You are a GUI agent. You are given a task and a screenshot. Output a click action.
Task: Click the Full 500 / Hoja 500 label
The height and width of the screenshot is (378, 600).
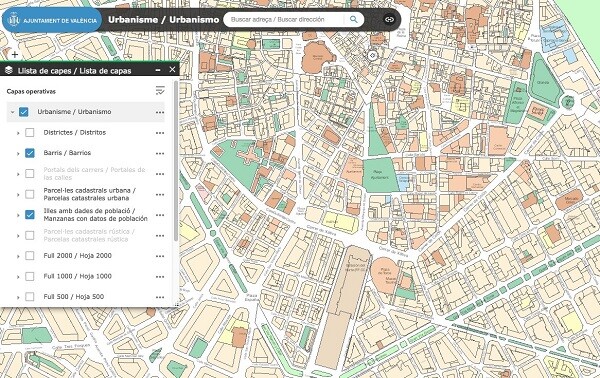click(74, 297)
